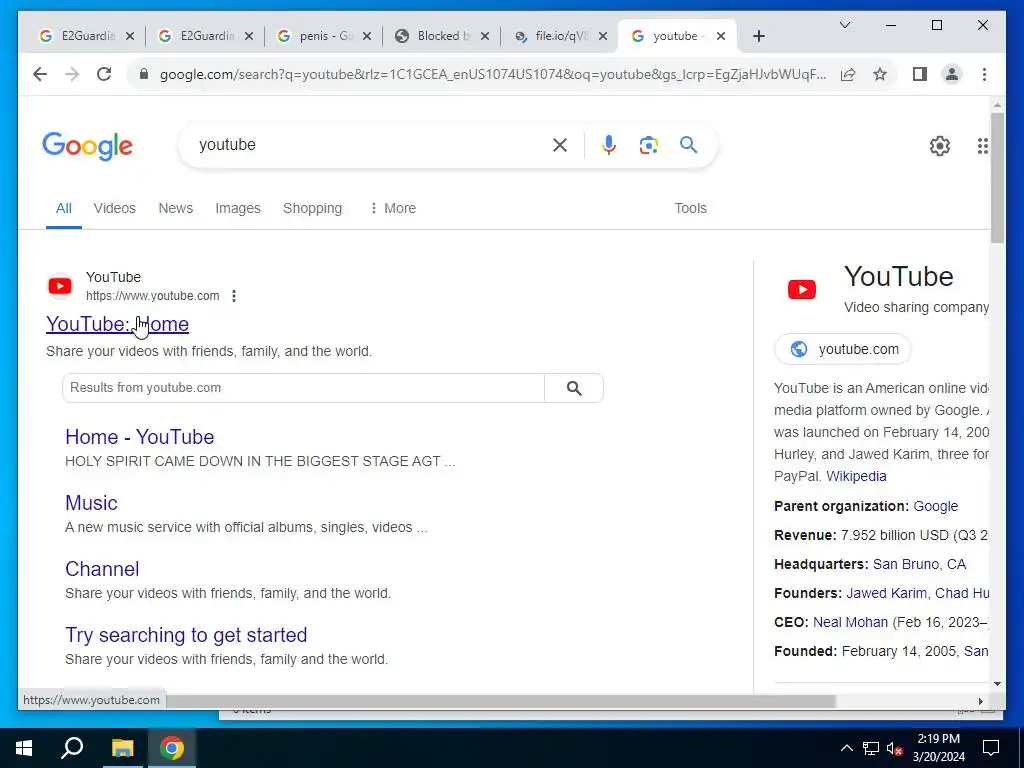Click the address bar URL
The image size is (1024, 768).
click(492, 74)
